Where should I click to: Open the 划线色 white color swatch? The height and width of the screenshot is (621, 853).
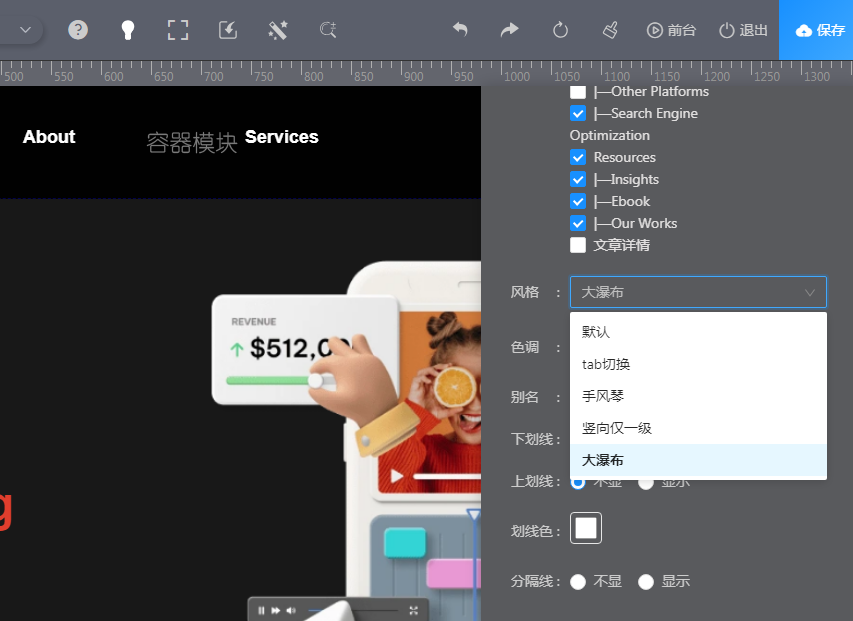coord(586,528)
